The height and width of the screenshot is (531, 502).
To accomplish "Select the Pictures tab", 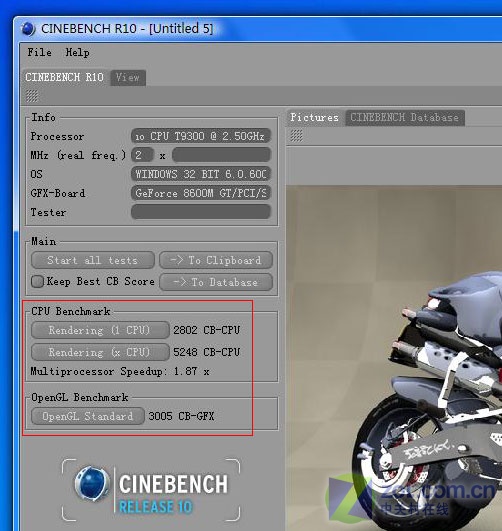I will click(314, 118).
